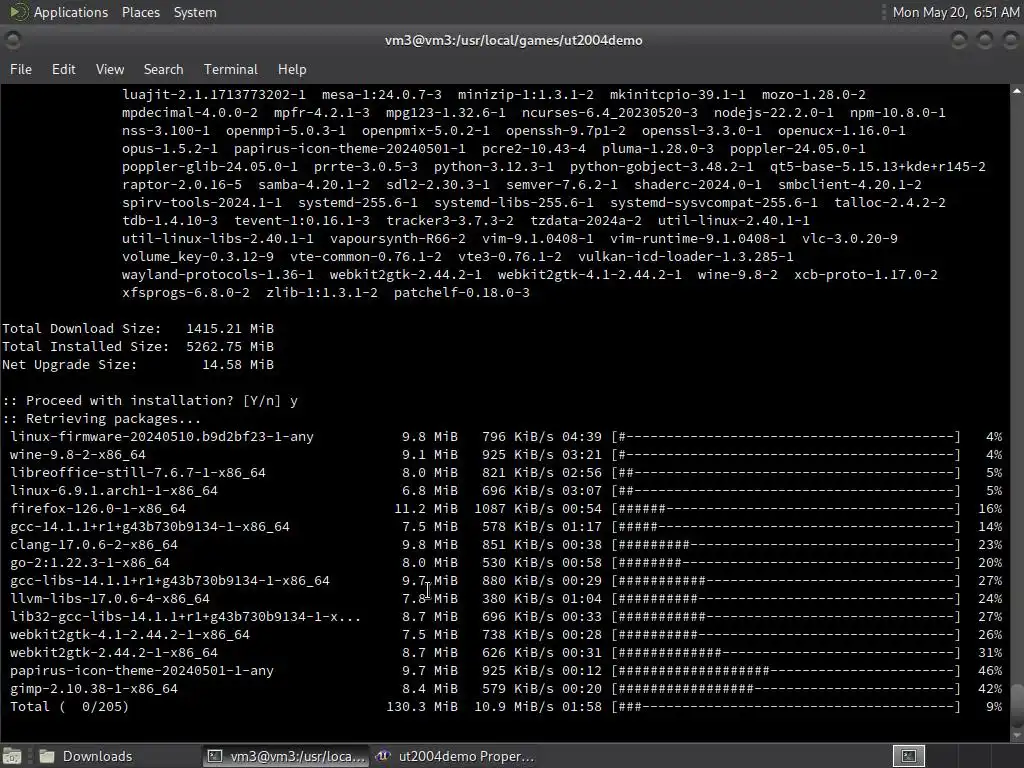The width and height of the screenshot is (1024, 768).
Task: Click the Total ( 0/205) progress line
Action: point(505,706)
